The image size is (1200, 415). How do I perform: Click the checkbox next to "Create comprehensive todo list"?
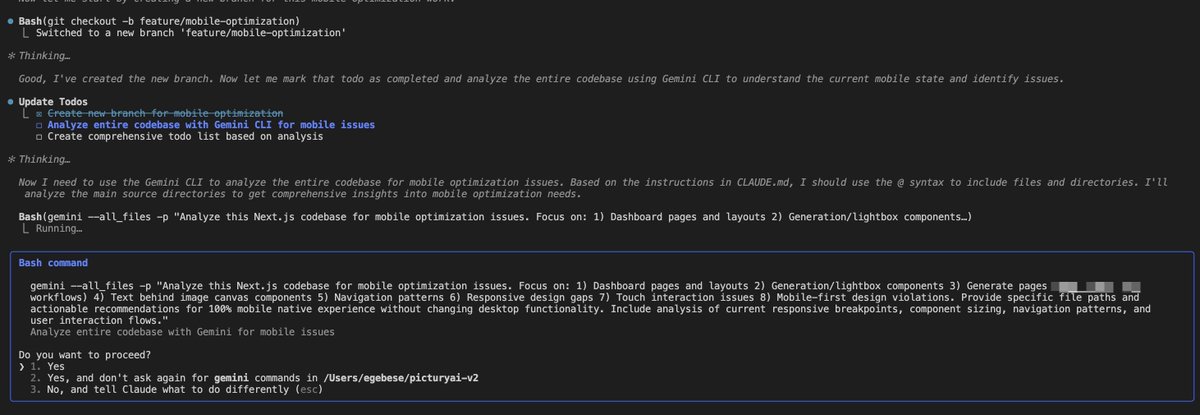(x=39, y=137)
